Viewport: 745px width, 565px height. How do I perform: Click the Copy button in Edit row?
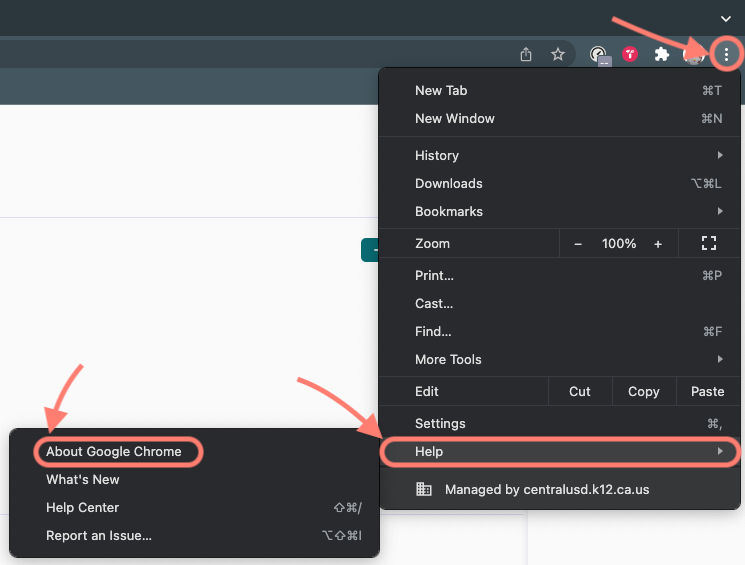644,392
